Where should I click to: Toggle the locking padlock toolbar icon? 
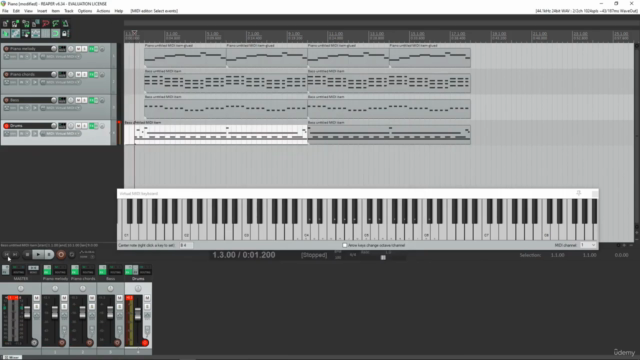[65, 33]
